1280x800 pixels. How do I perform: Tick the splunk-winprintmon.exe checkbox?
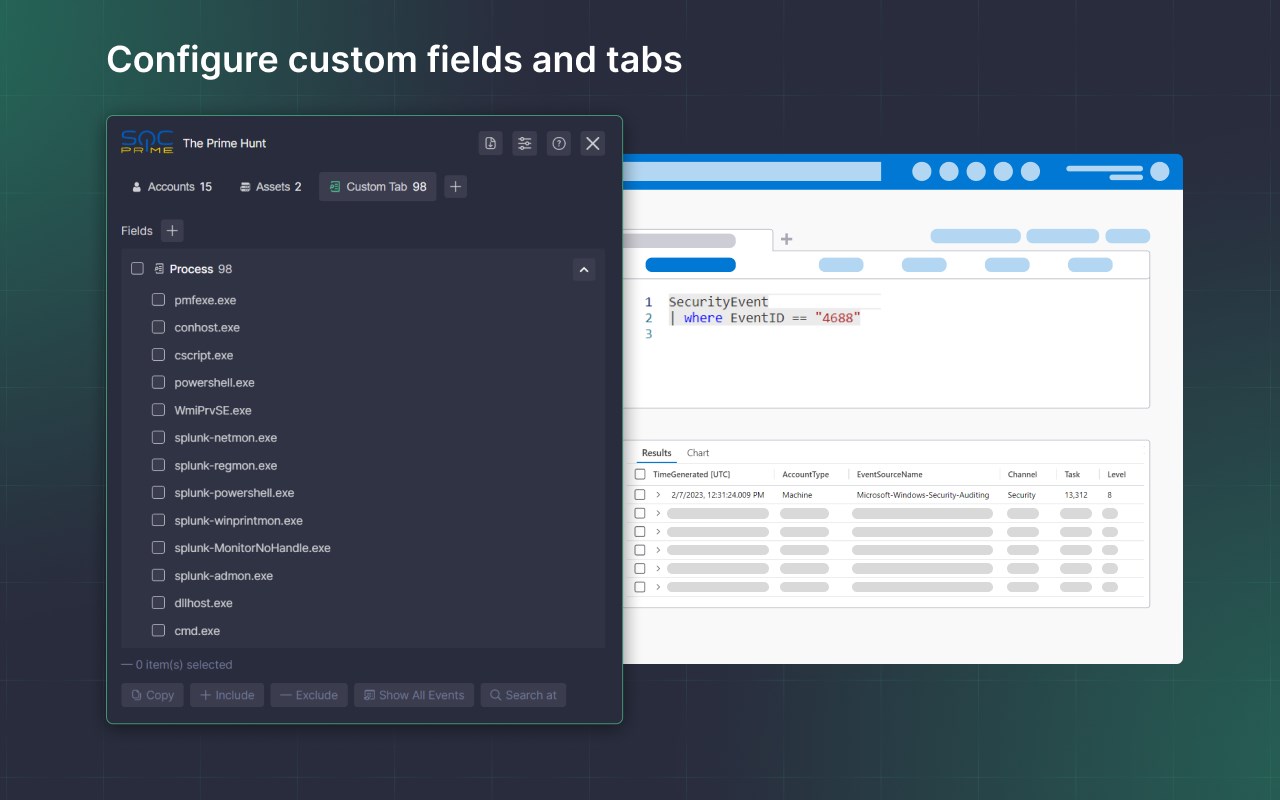pyautogui.click(x=158, y=520)
